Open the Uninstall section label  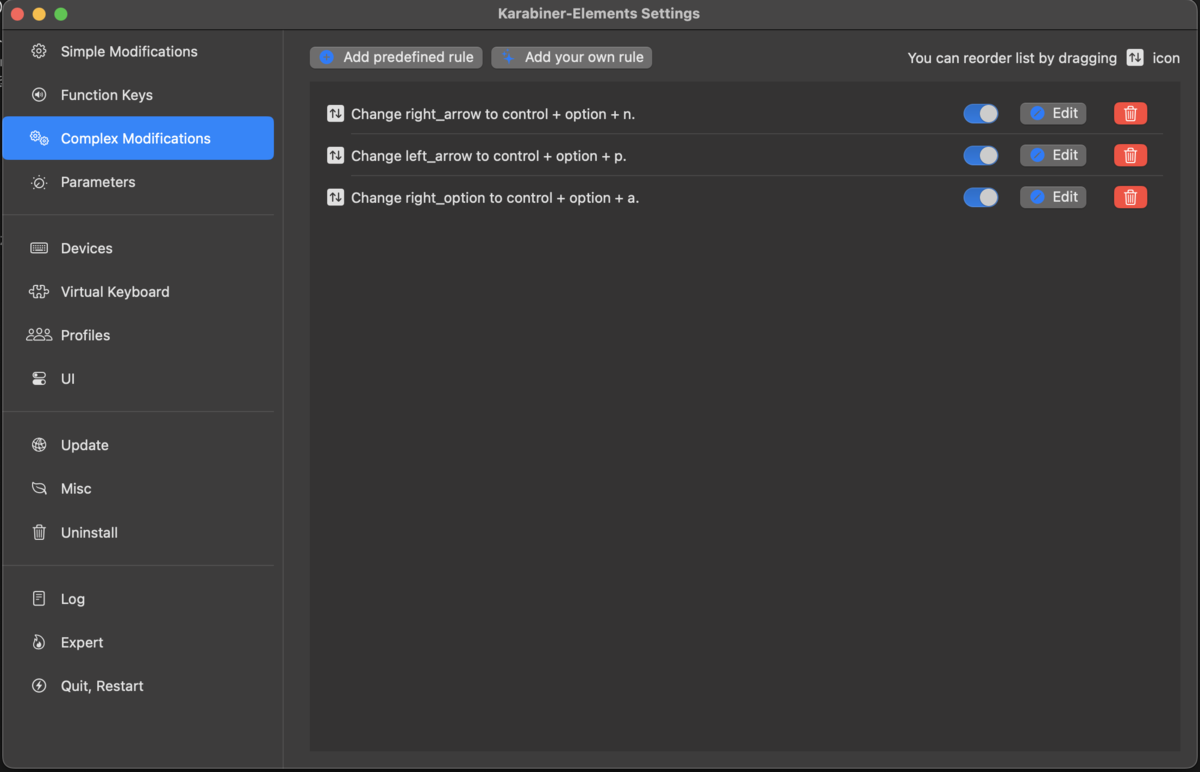coord(89,532)
